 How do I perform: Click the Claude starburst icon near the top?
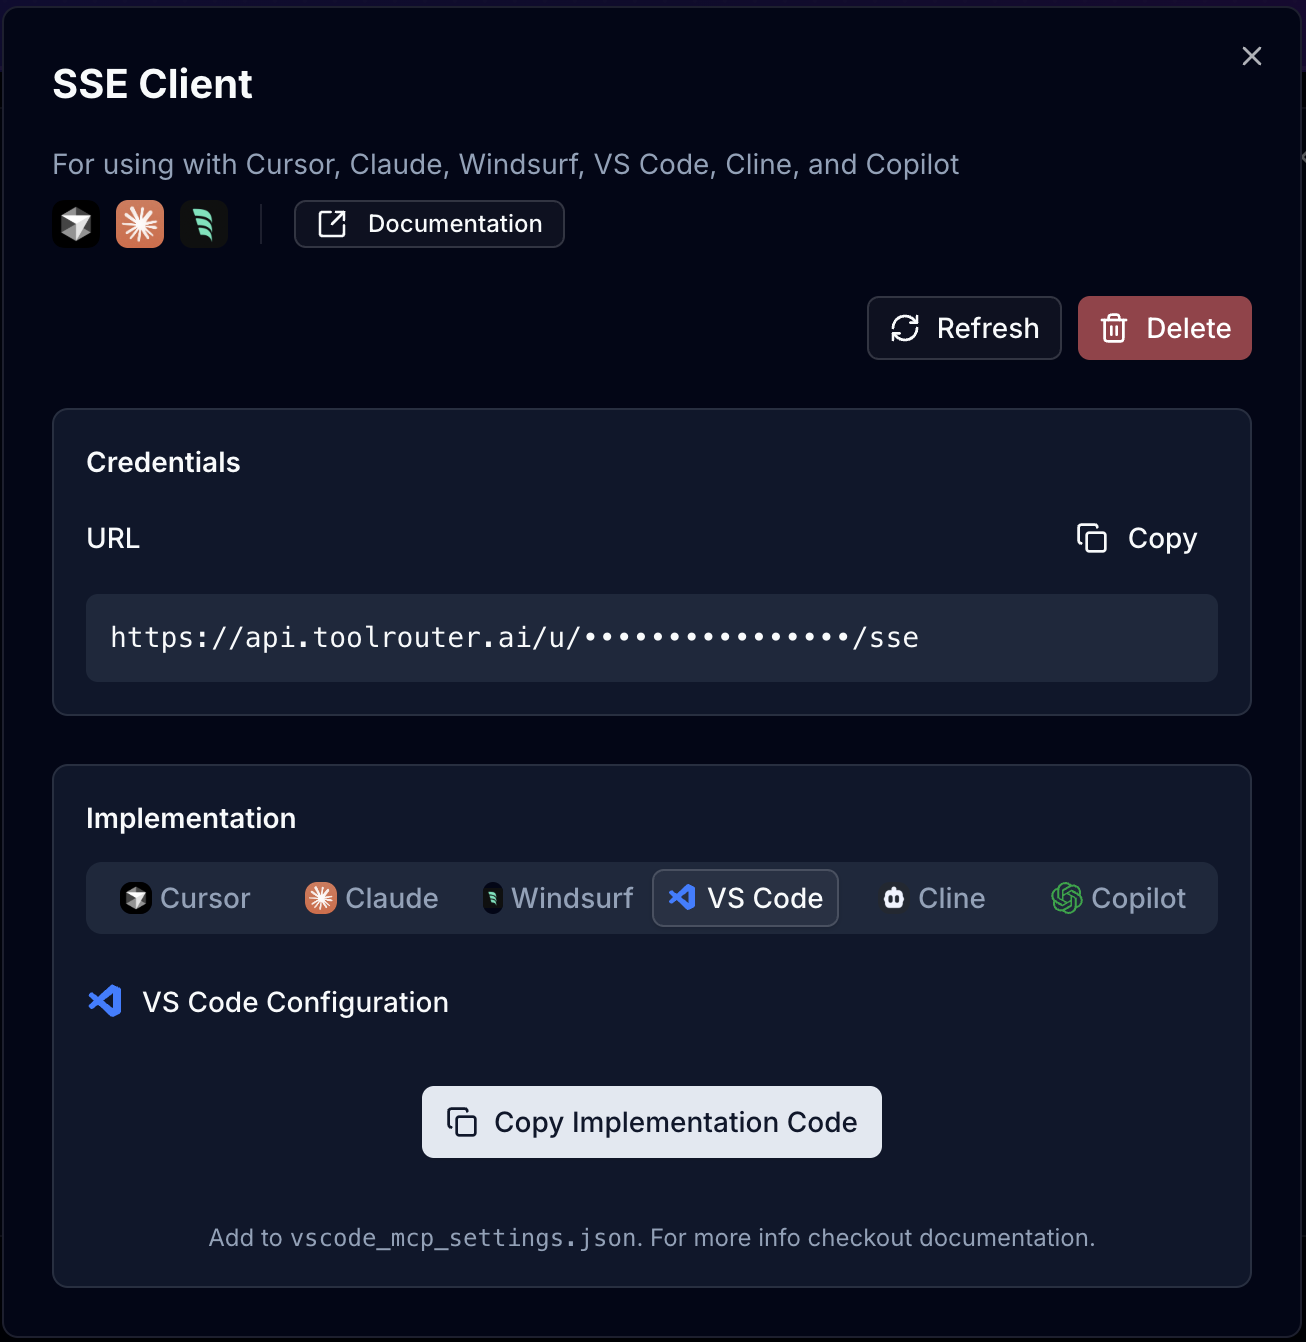140,224
